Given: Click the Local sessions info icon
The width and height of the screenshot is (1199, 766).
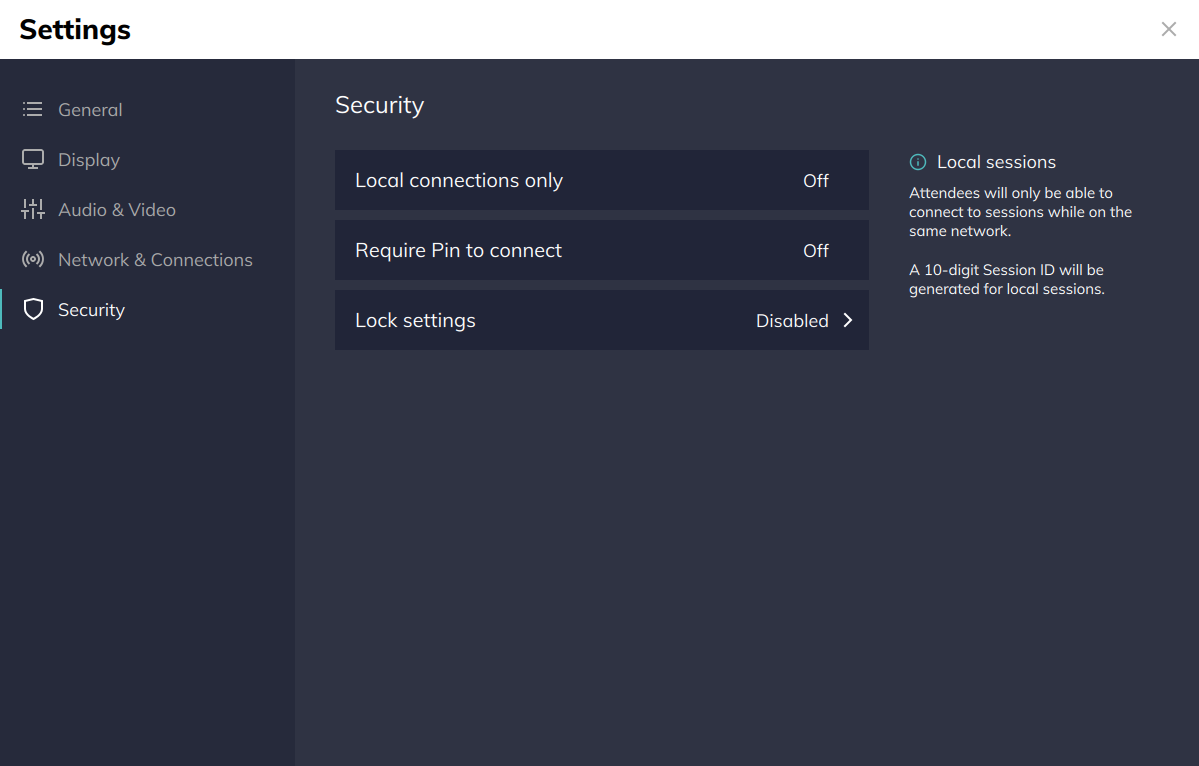Looking at the screenshot, I should coord(918,162).
